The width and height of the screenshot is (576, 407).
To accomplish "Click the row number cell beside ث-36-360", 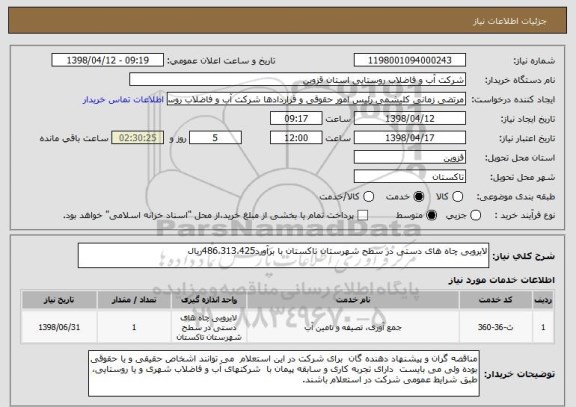I will tap(543, 327).
